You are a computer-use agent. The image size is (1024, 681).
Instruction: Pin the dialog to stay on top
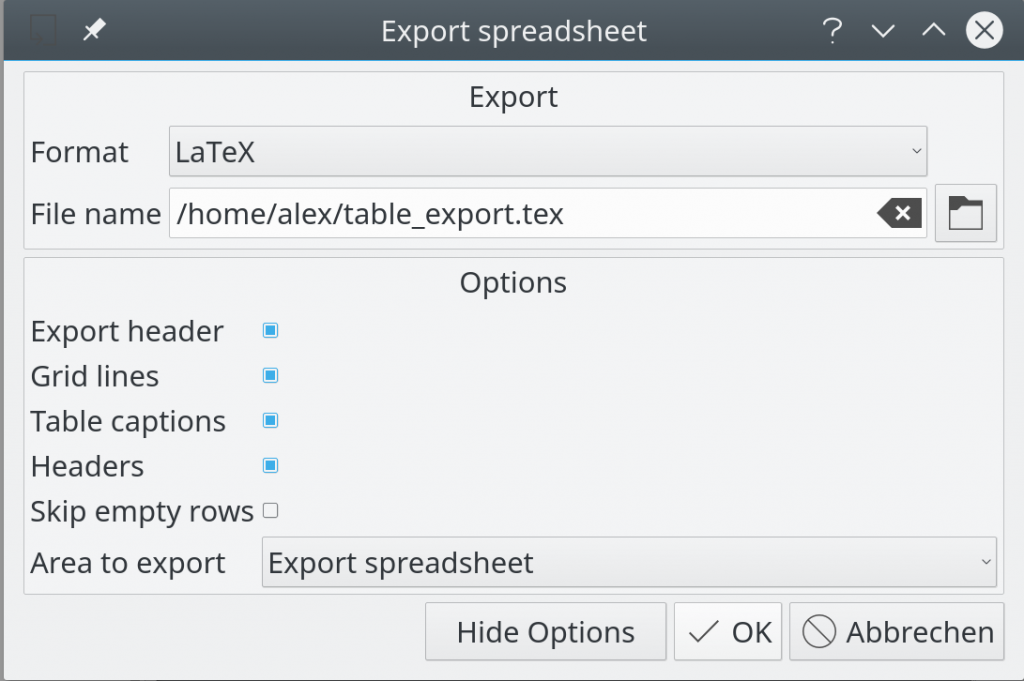tap(93, 30)
